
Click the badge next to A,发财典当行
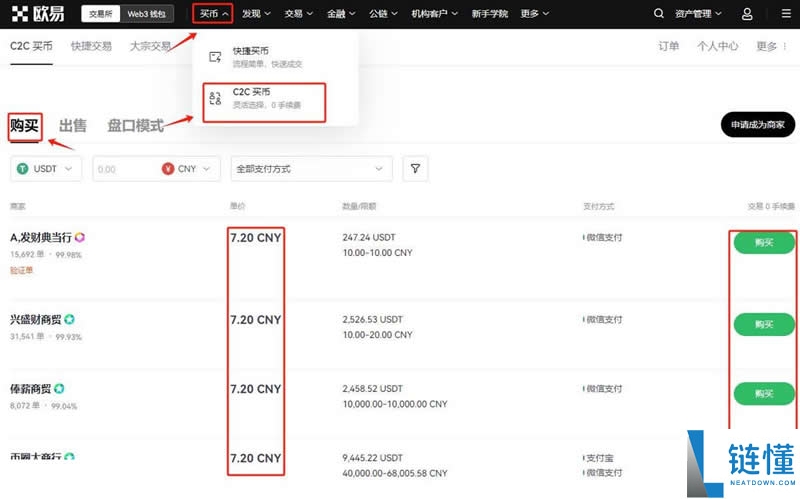click(80, 237)
